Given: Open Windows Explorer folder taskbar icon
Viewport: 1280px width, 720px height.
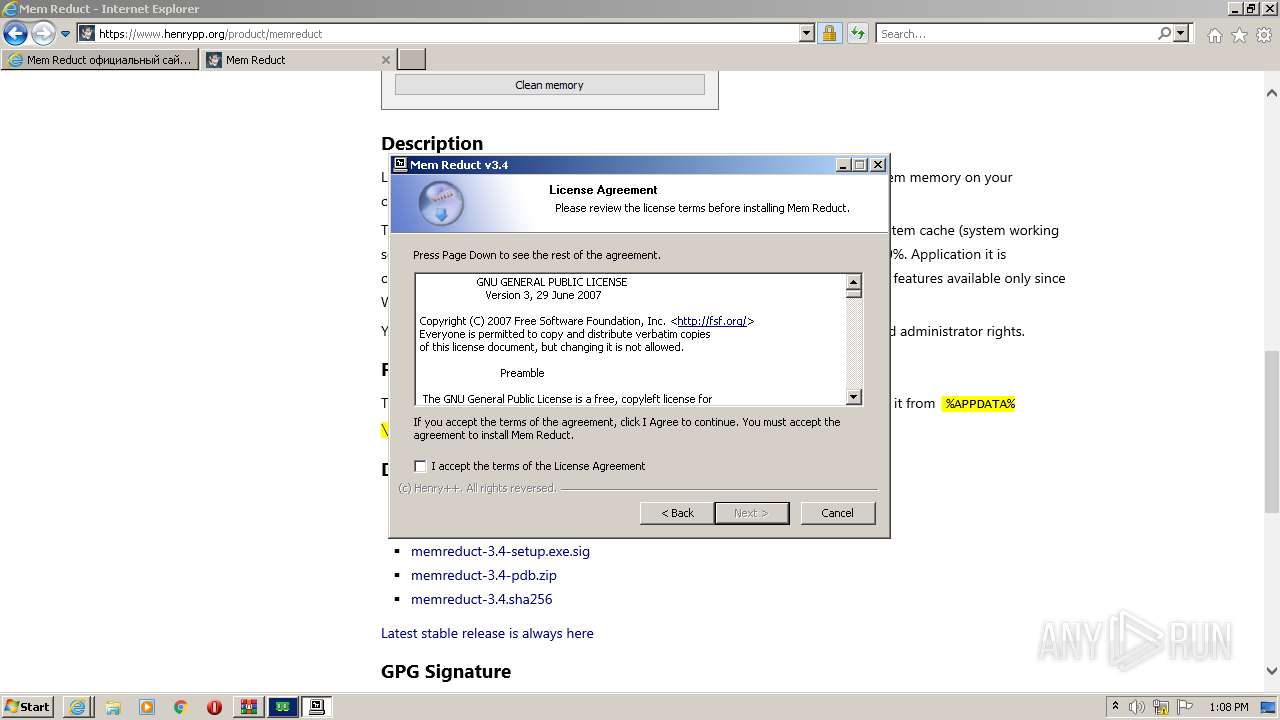Looking at the screenshot, I should pyautogui.click(x=113, y=707).
